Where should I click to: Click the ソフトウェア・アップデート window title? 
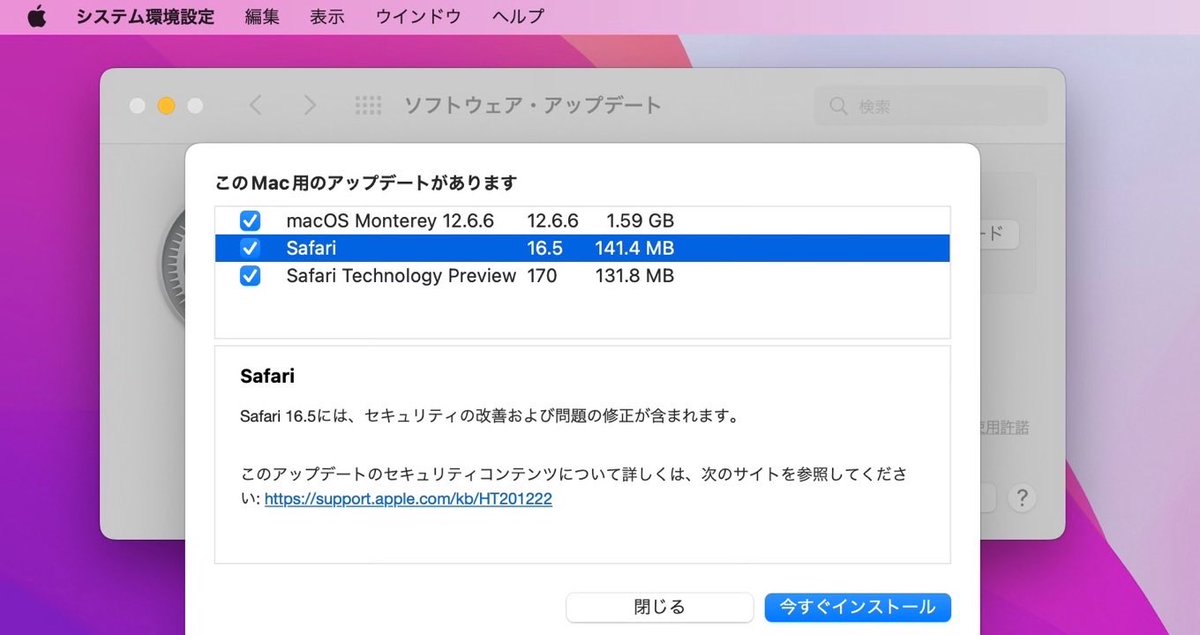point(532,105)
